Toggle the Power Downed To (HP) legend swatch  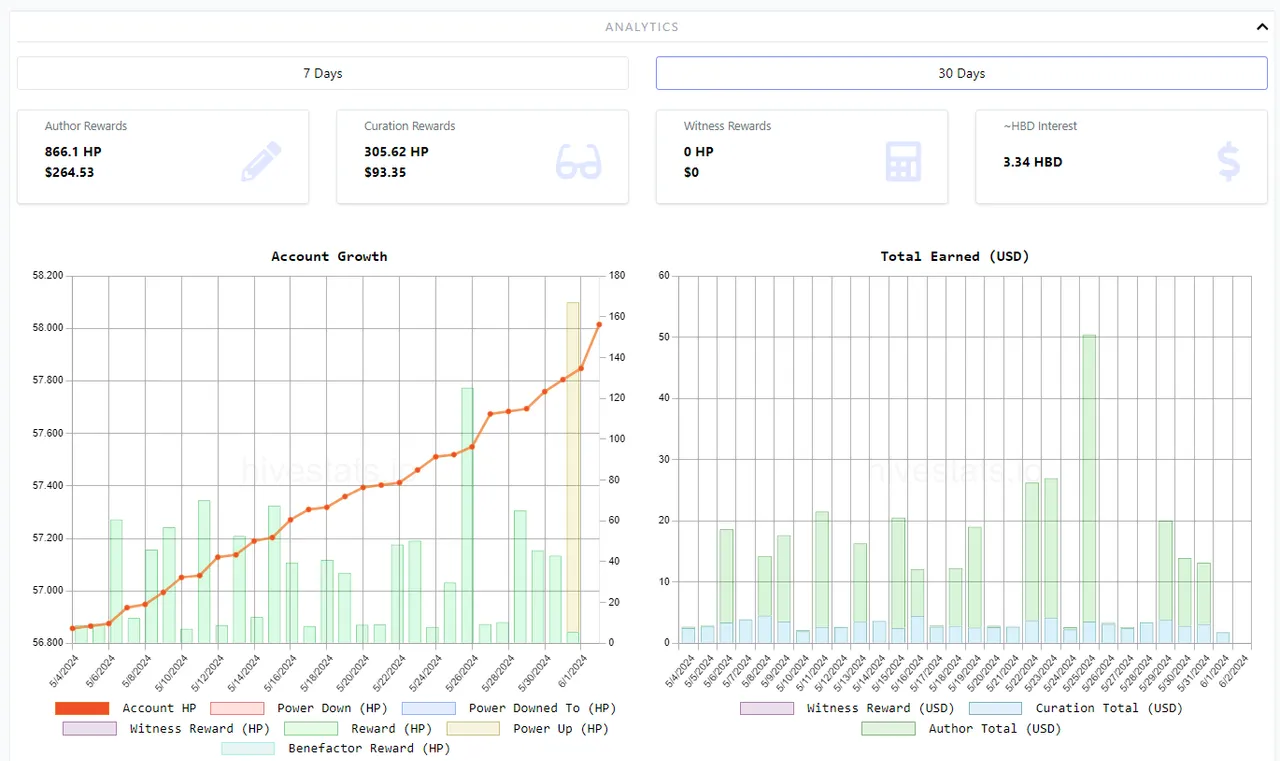[x=428, y=708]
